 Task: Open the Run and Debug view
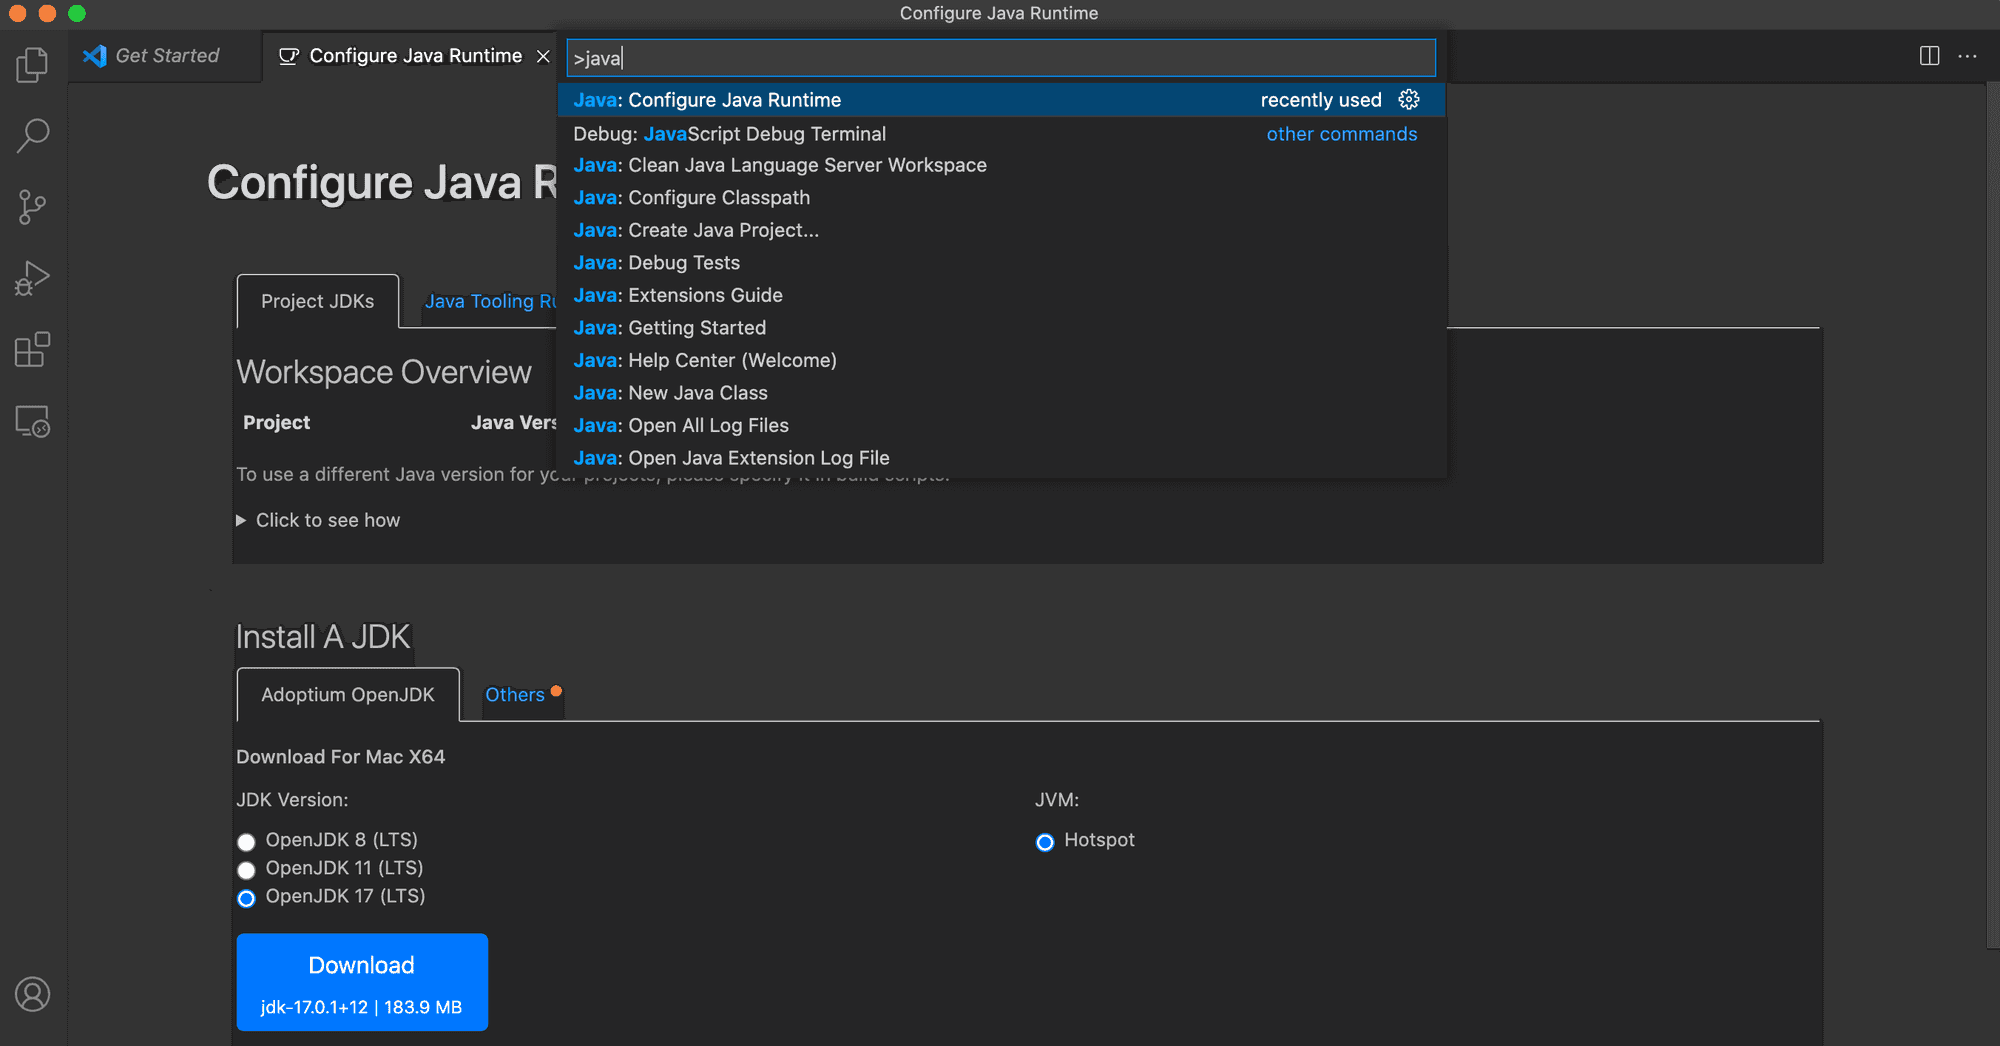33,278
